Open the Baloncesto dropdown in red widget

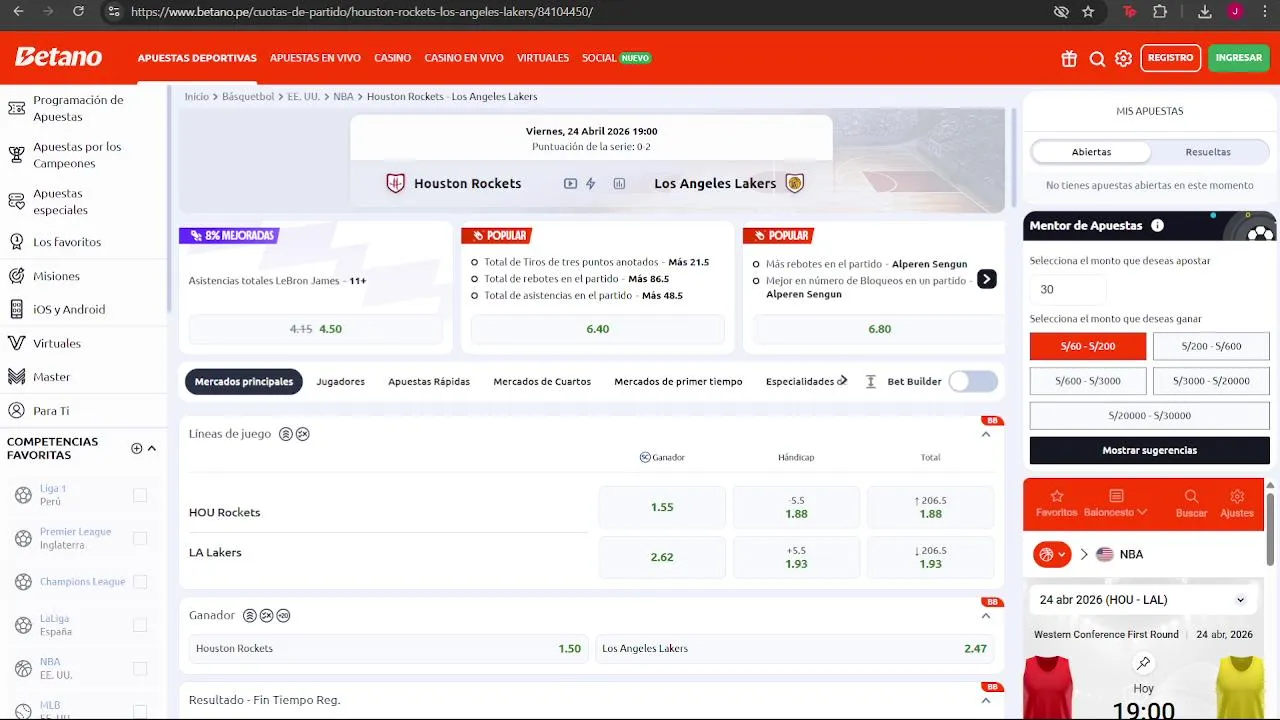1116,502
